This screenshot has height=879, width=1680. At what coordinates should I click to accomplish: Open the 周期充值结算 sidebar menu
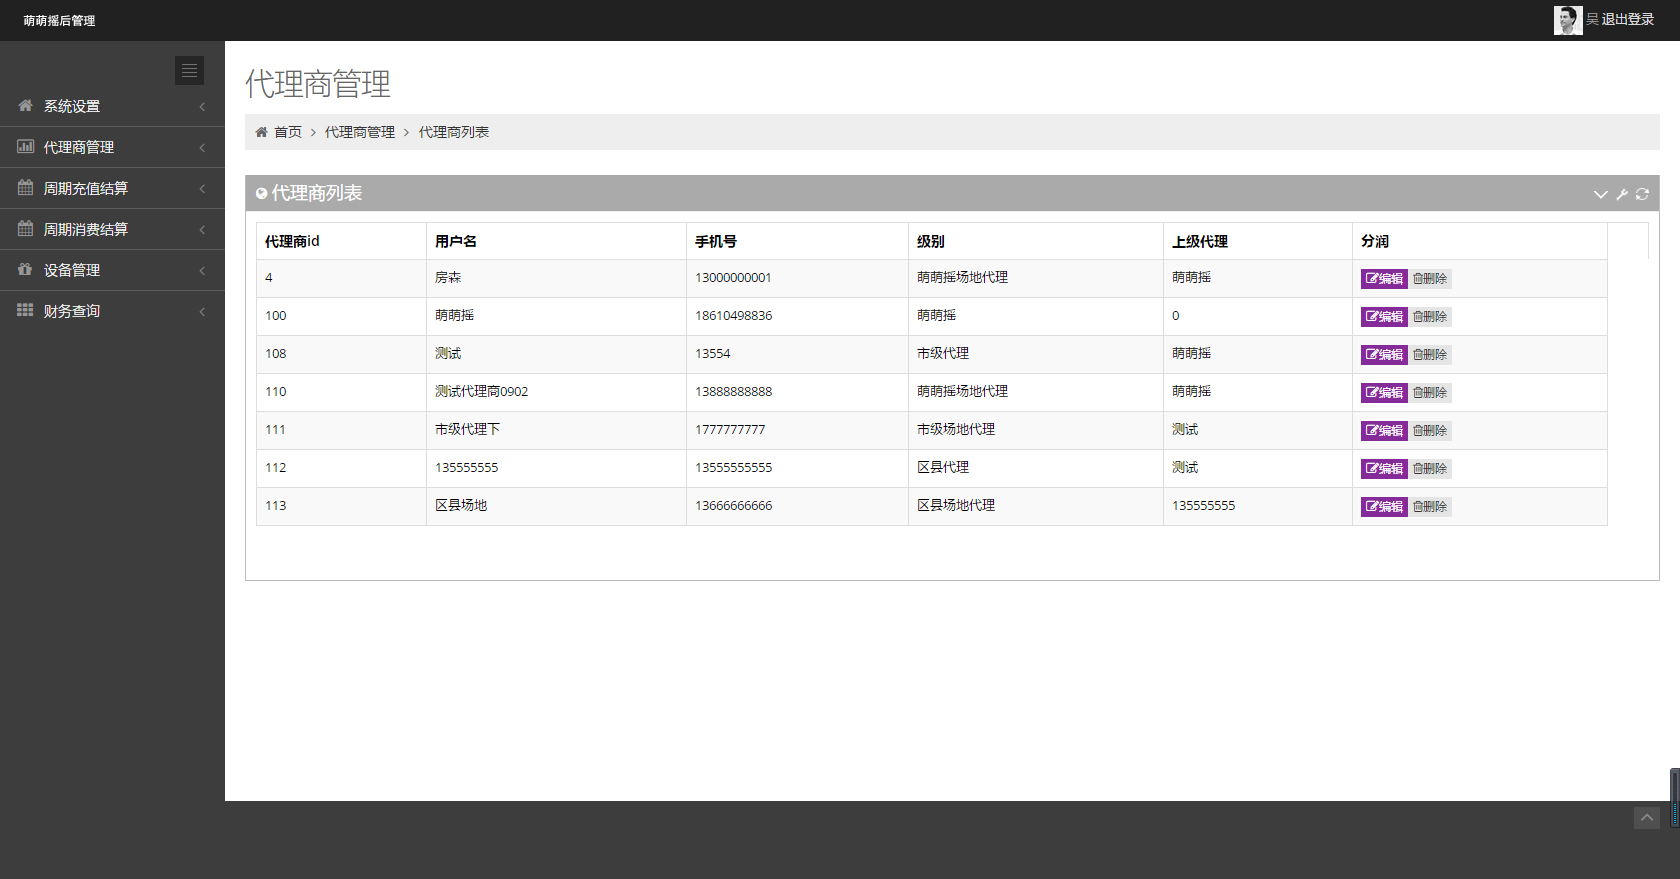pos(112,188)
